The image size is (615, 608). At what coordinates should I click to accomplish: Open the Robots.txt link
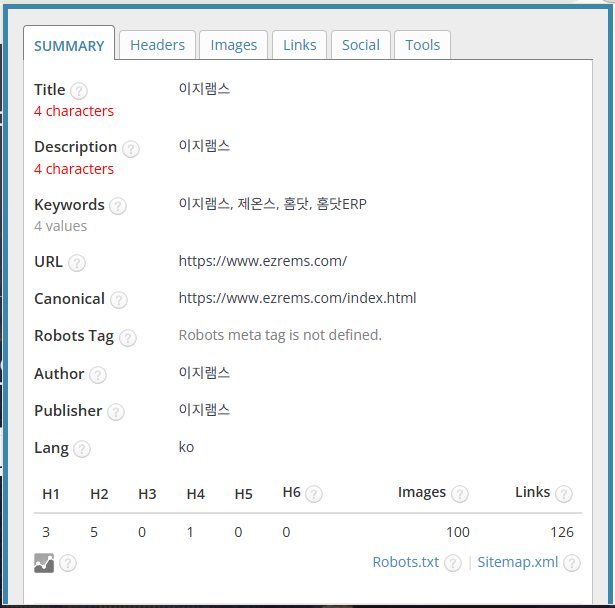tap(406, 562)
